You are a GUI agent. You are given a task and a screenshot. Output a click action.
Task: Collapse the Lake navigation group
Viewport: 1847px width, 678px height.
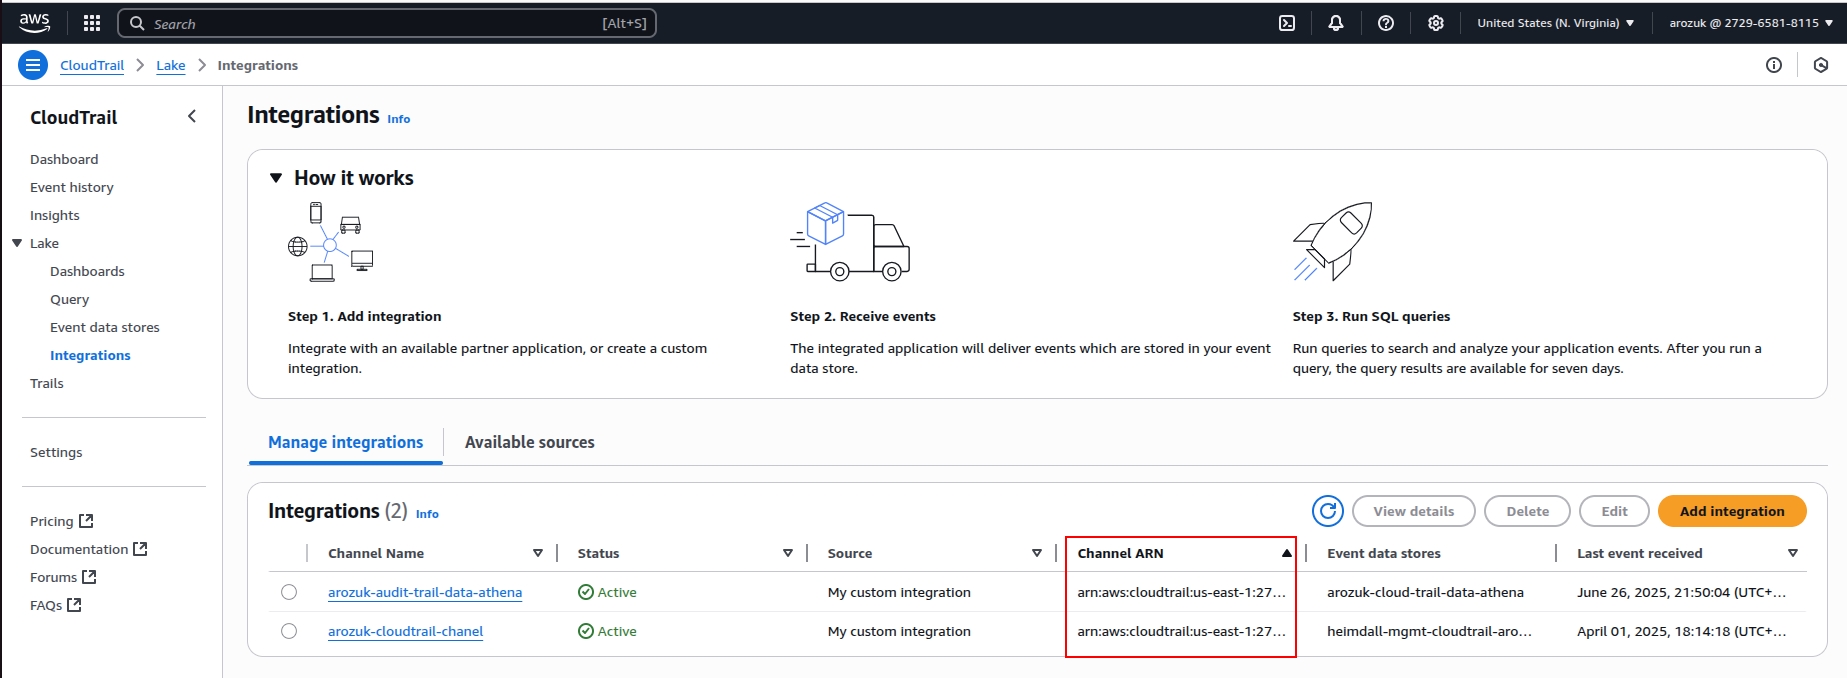[17, 243]
